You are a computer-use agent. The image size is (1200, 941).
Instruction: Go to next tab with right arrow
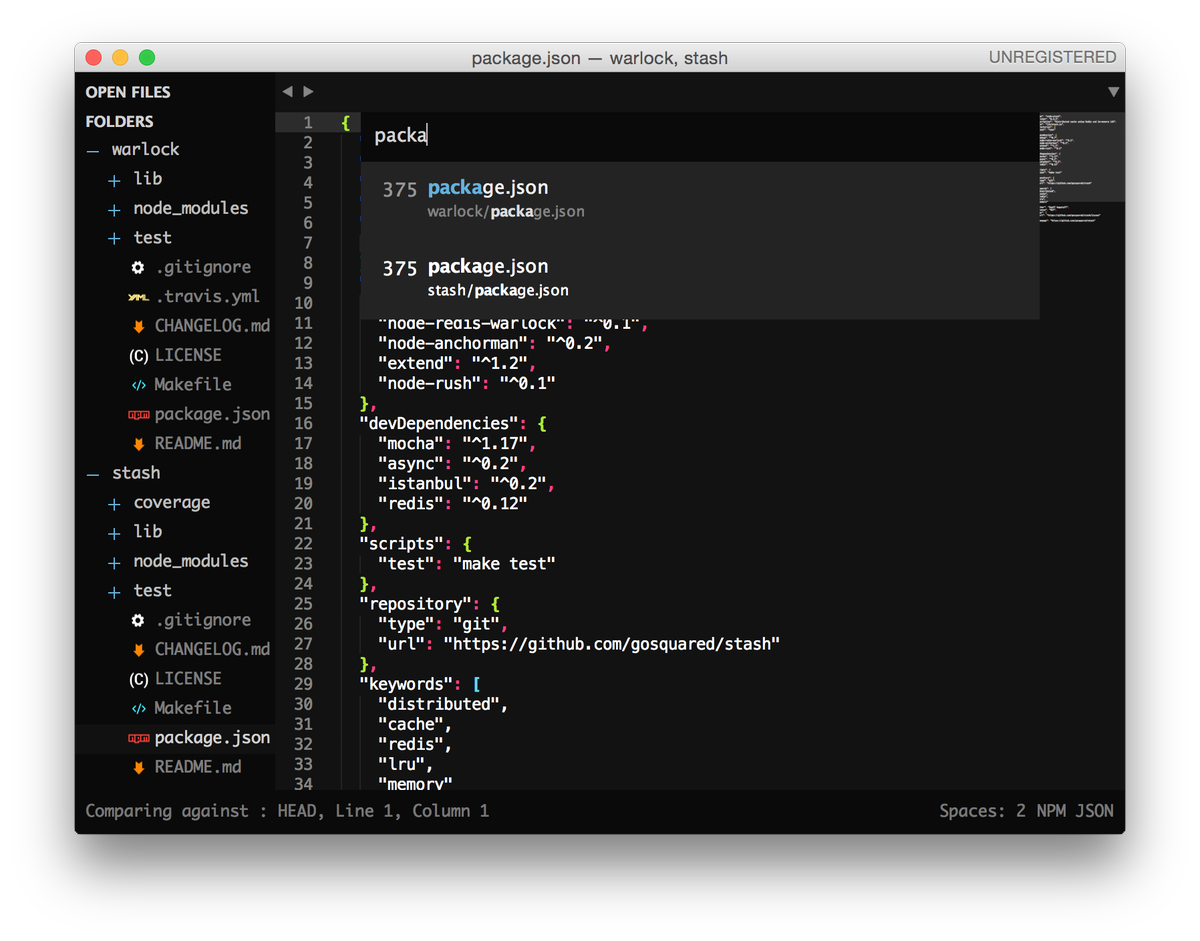(x=308, y=91)
